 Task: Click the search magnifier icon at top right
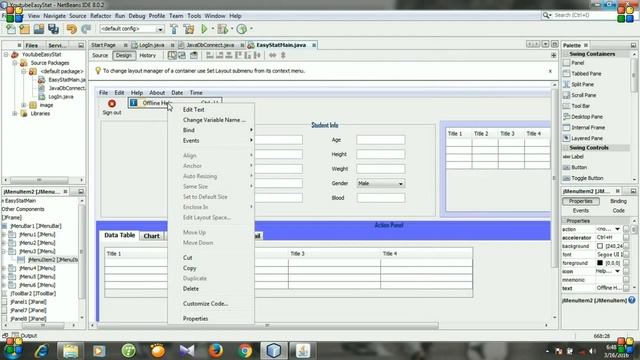click(546, 16)
